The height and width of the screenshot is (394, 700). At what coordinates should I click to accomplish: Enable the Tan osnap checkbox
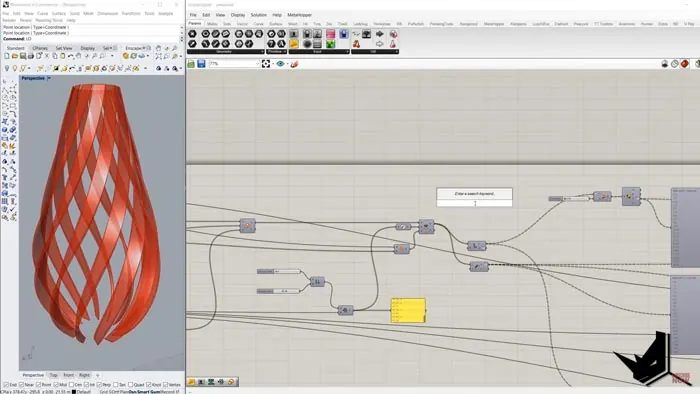pos(116,385)
